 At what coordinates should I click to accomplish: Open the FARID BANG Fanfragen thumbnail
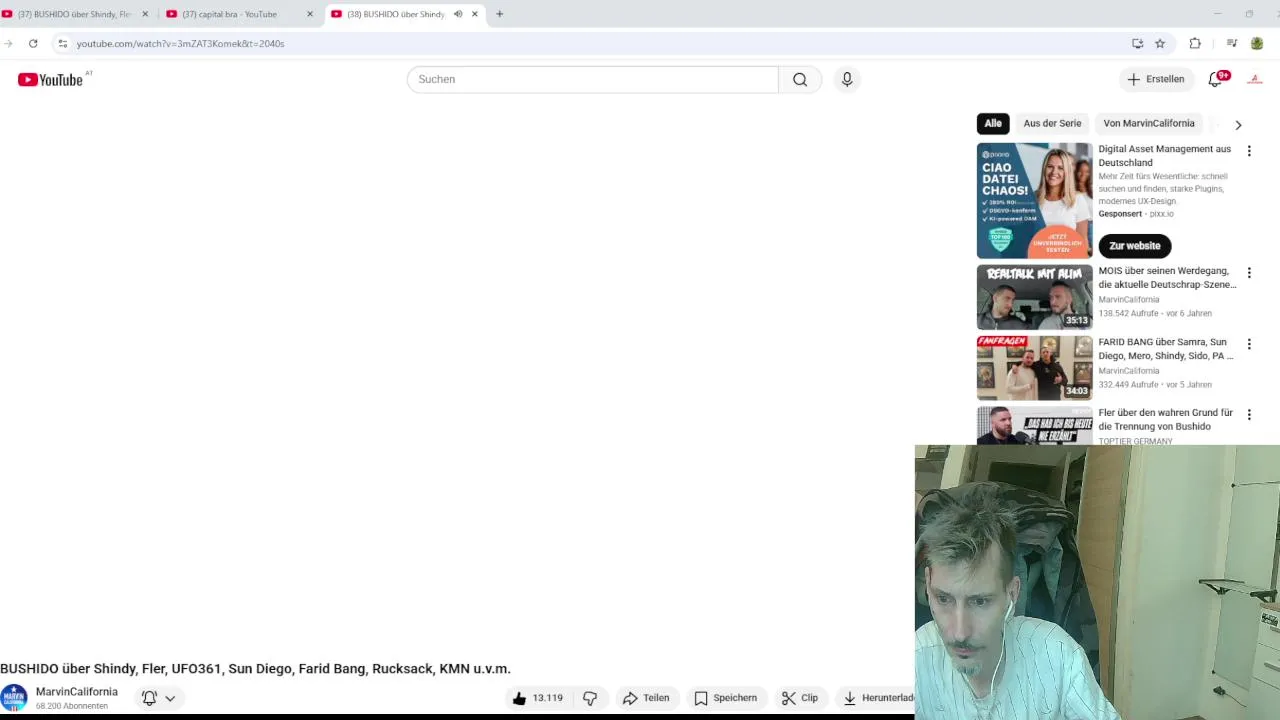coord(1035,368)
